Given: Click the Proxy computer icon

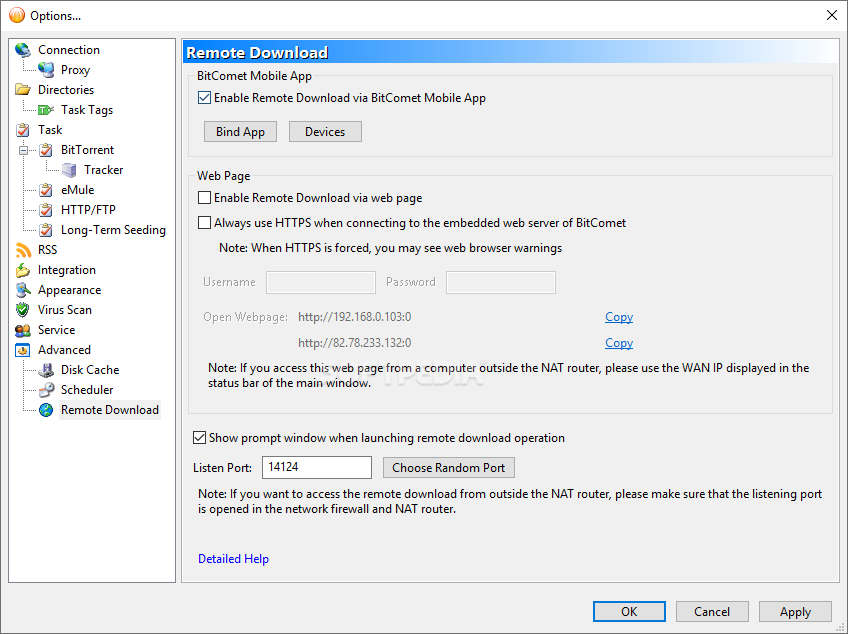Looking at the screenshot, I should click(x=46, y=70).
